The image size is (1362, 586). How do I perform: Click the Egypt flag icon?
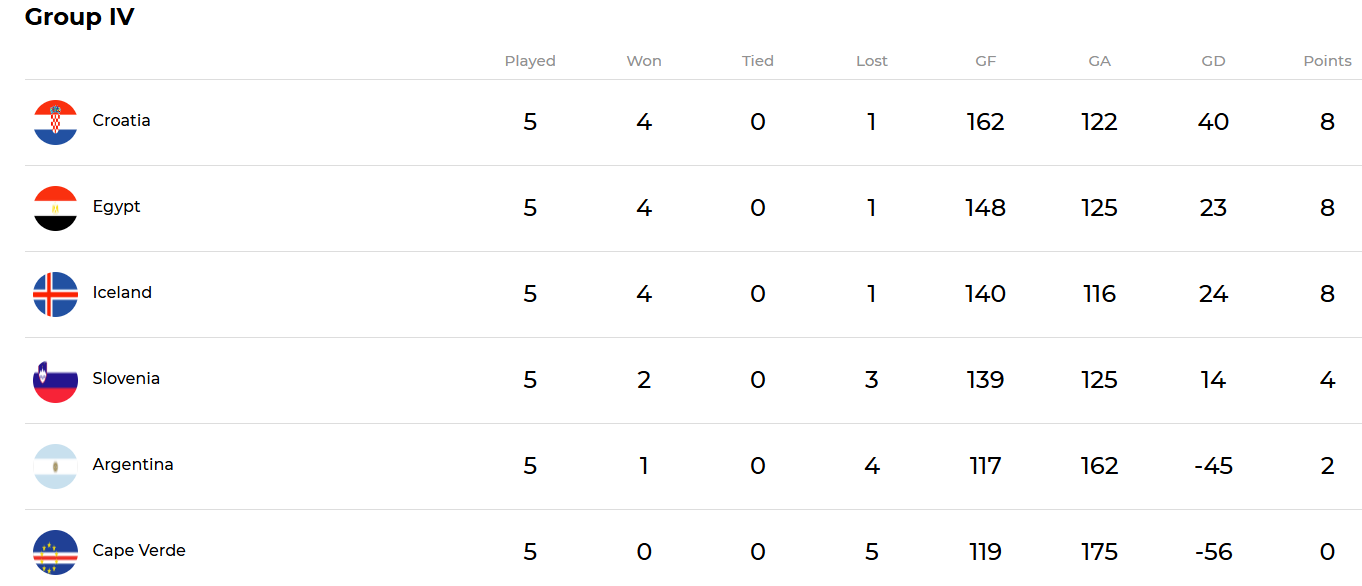pos(55,208)
